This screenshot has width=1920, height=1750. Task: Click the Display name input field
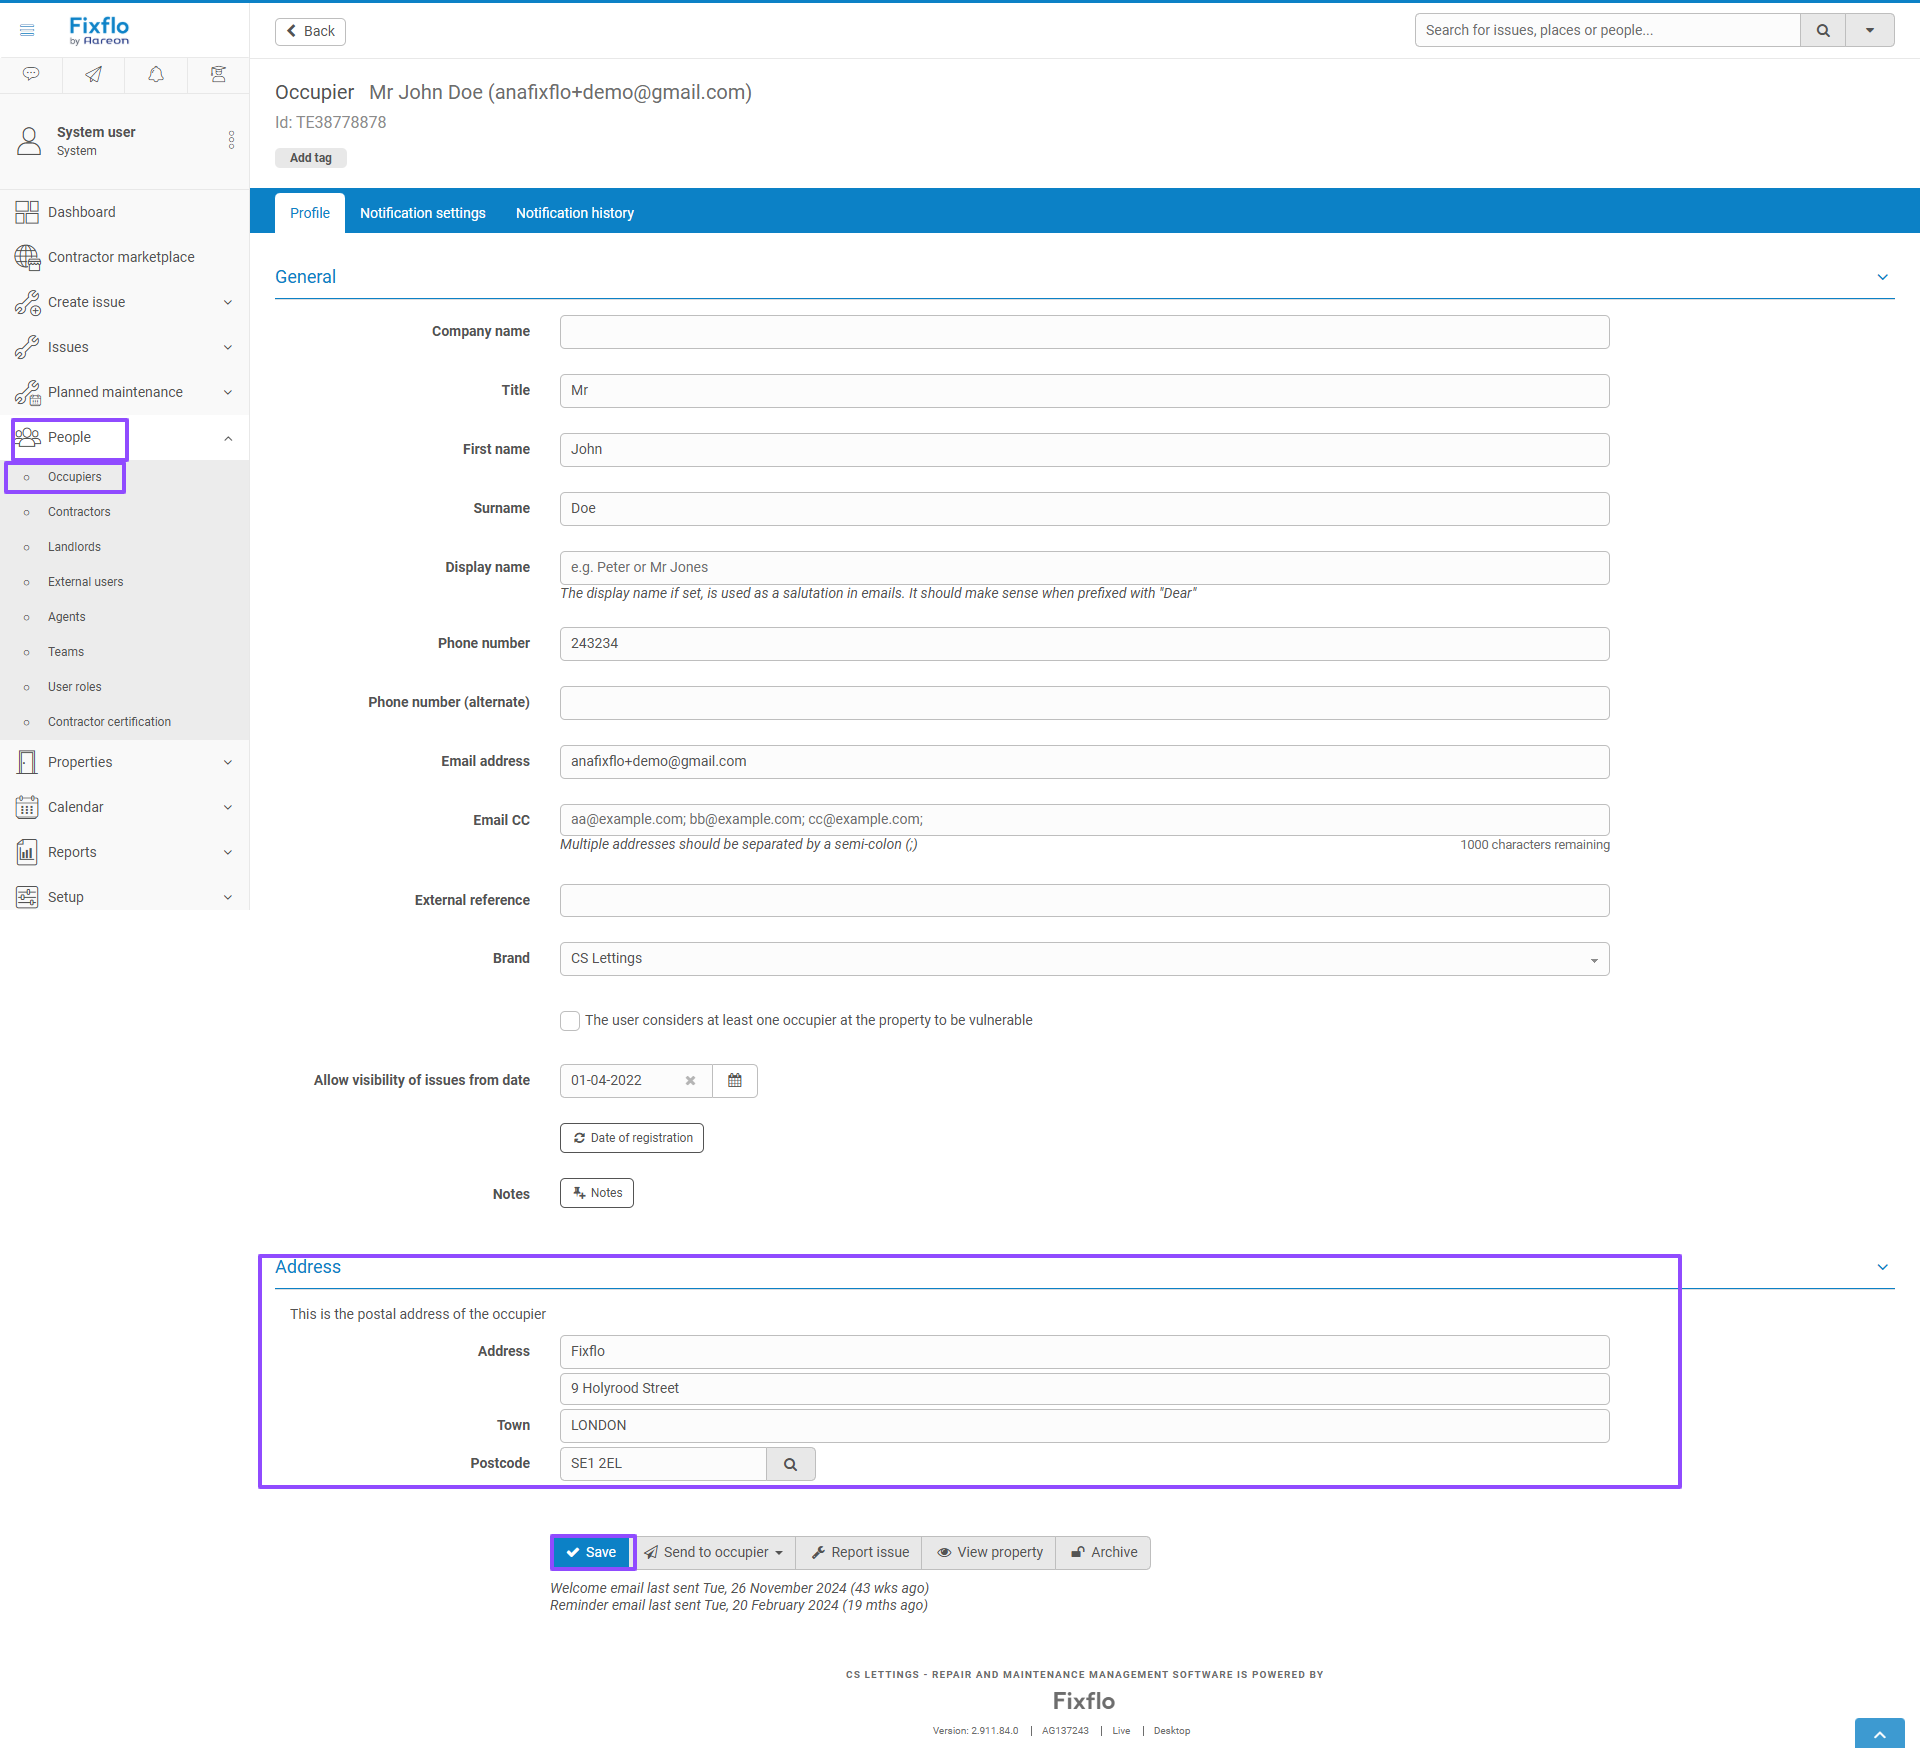[x=1084, y=568]
